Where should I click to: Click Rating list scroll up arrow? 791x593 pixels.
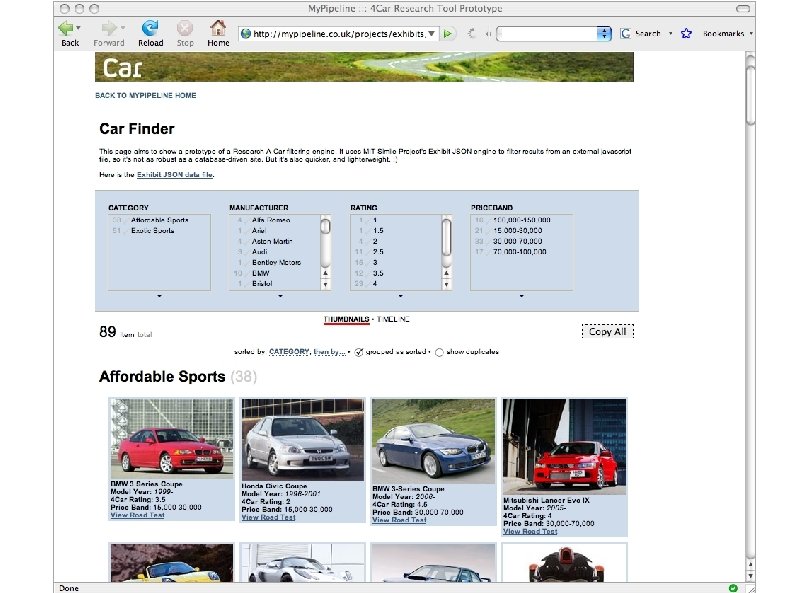click(x=446, y=273)
